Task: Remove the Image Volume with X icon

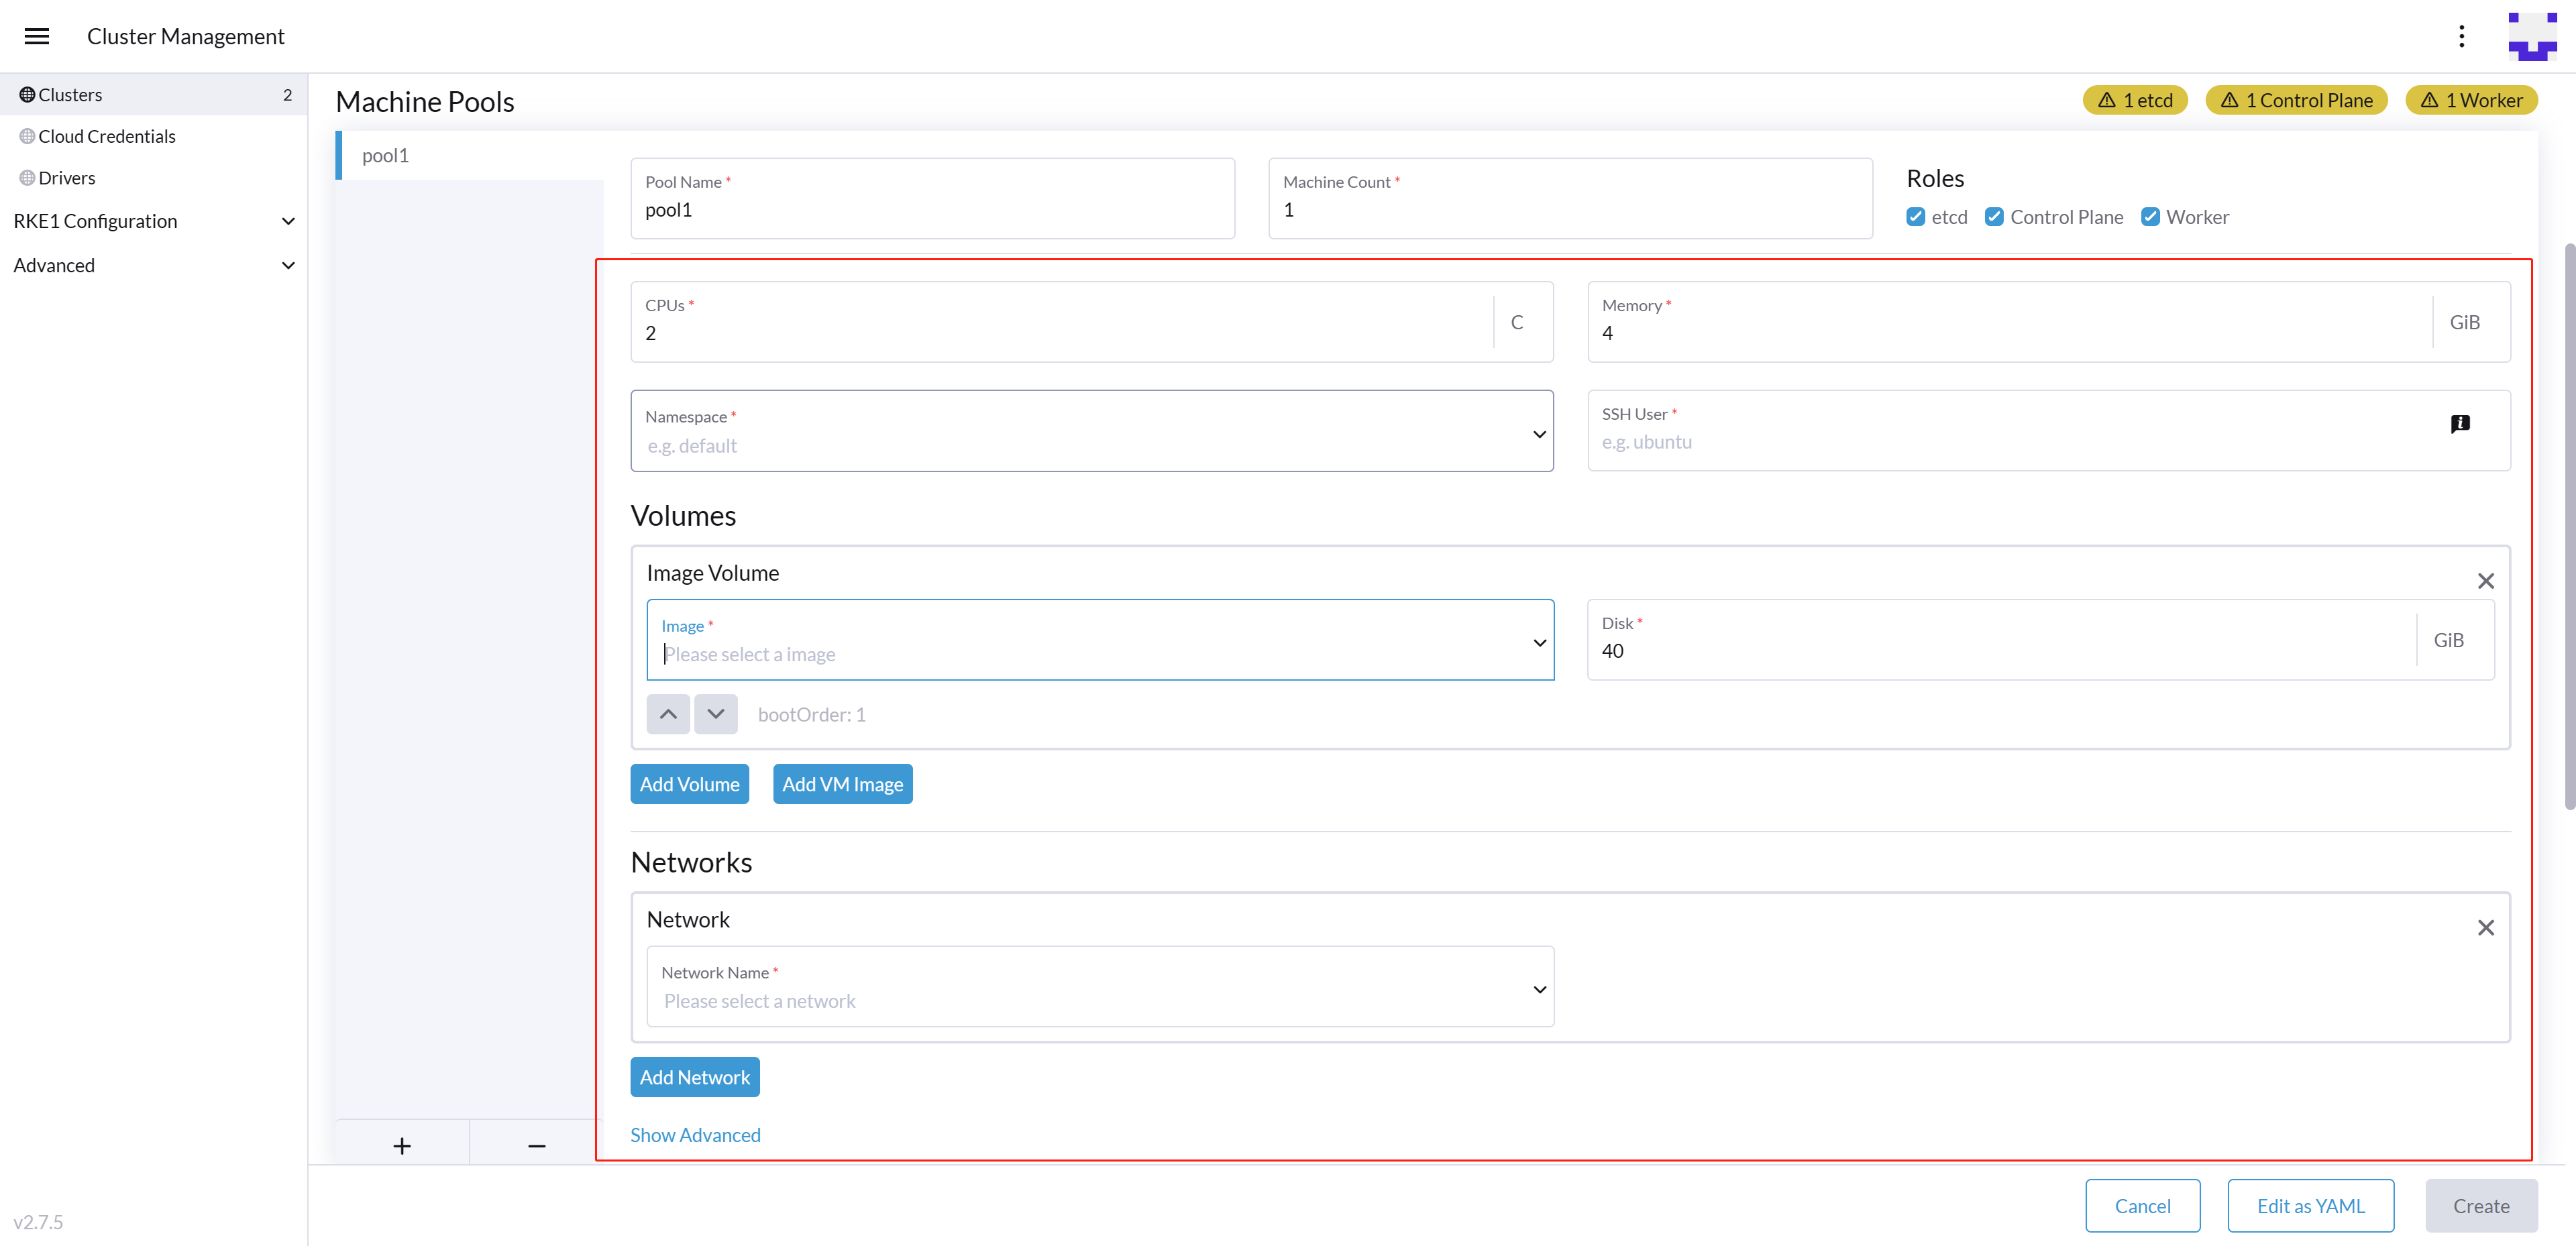Action: click(x=2485, y=581)
